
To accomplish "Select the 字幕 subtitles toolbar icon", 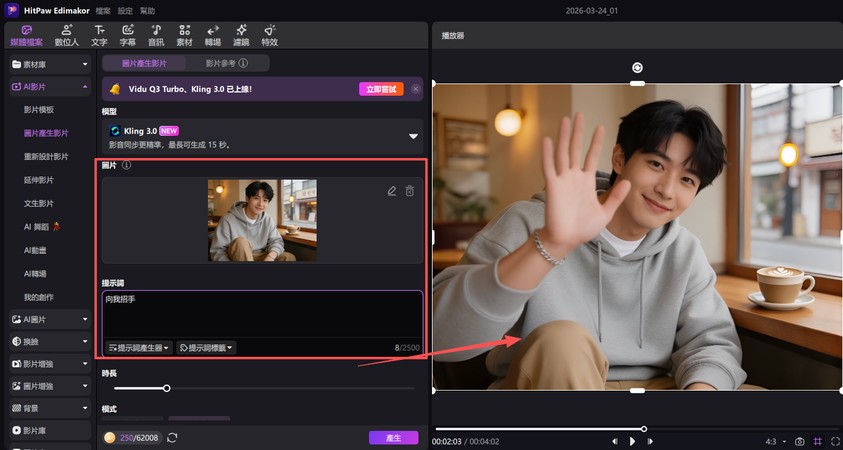I will [x=127, y=36].
